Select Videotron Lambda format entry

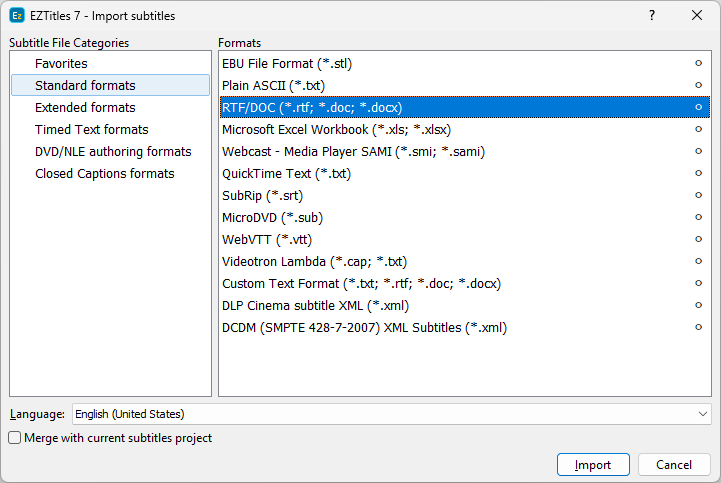click(x=314, y=261)
